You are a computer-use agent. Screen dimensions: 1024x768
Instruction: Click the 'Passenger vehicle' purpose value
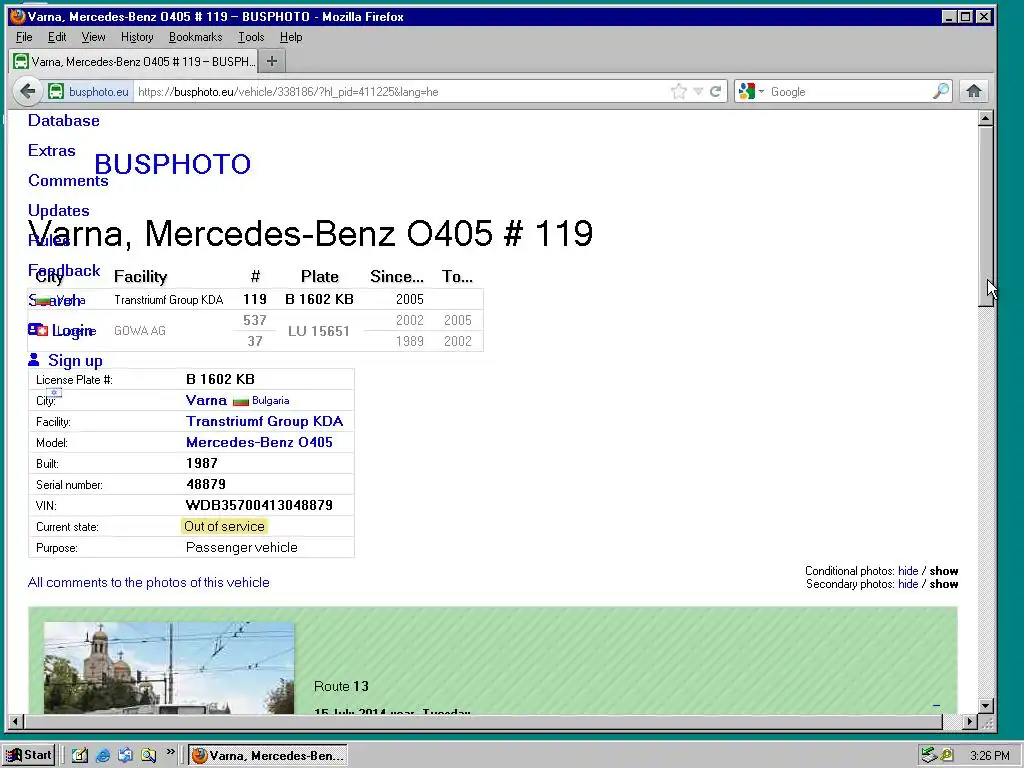(242, 547)
